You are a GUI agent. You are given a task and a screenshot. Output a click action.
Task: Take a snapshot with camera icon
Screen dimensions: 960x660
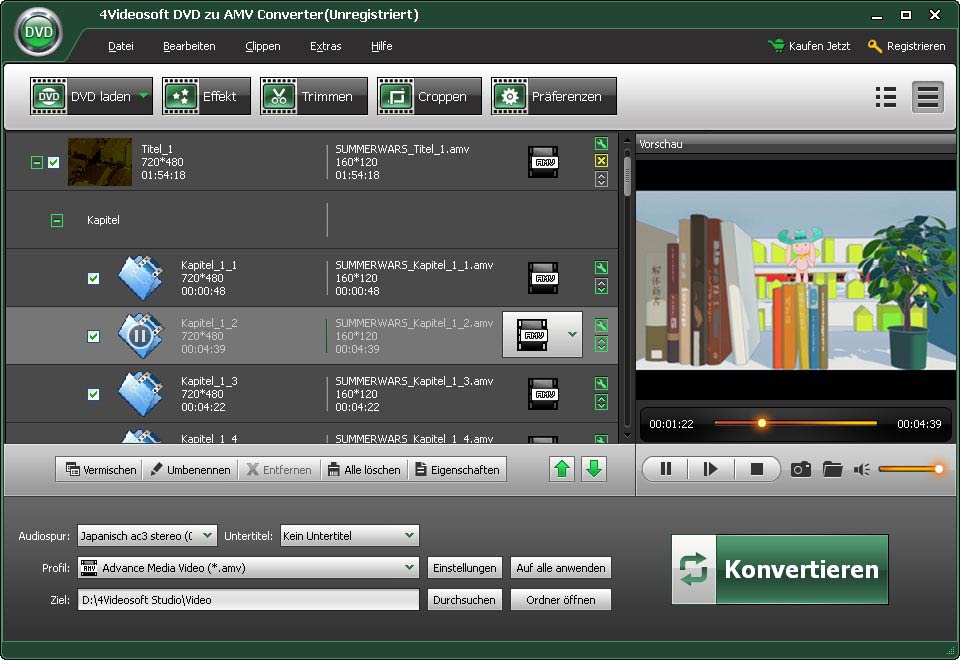pos(800,469)
